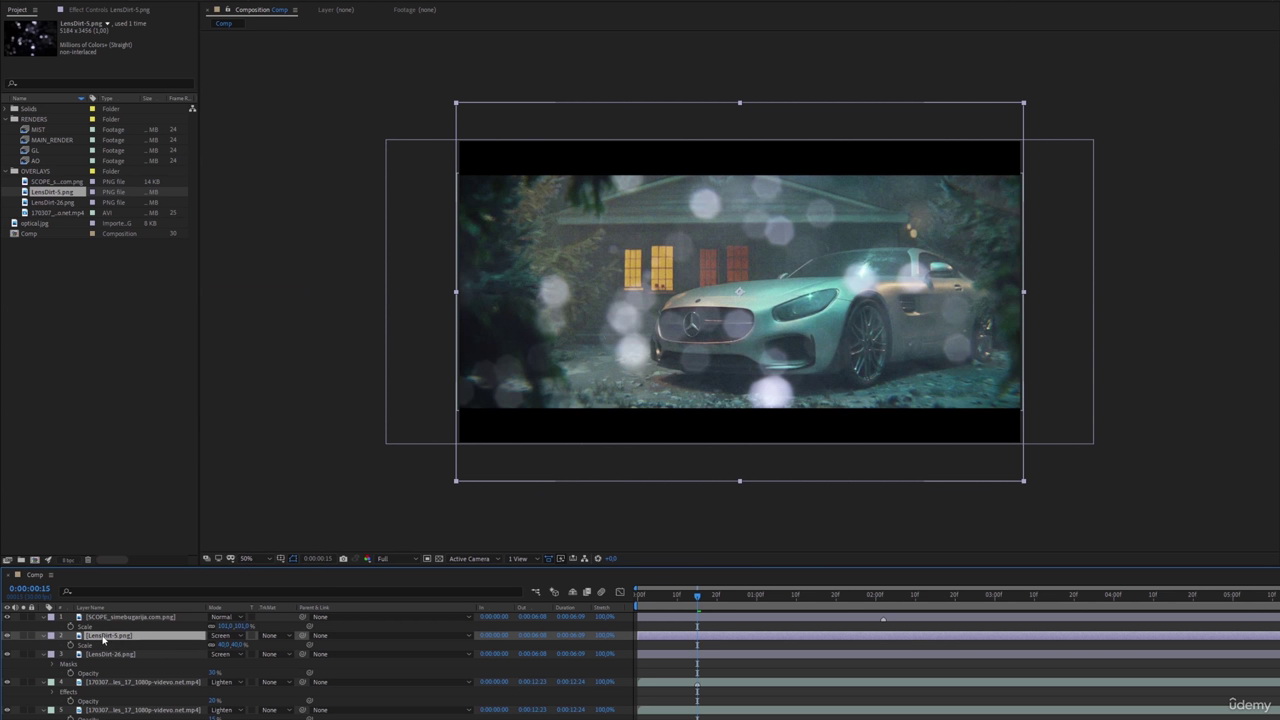Click the label tag column header in Project
Viewport: 1280px width, 720px height.
point(93,98)
